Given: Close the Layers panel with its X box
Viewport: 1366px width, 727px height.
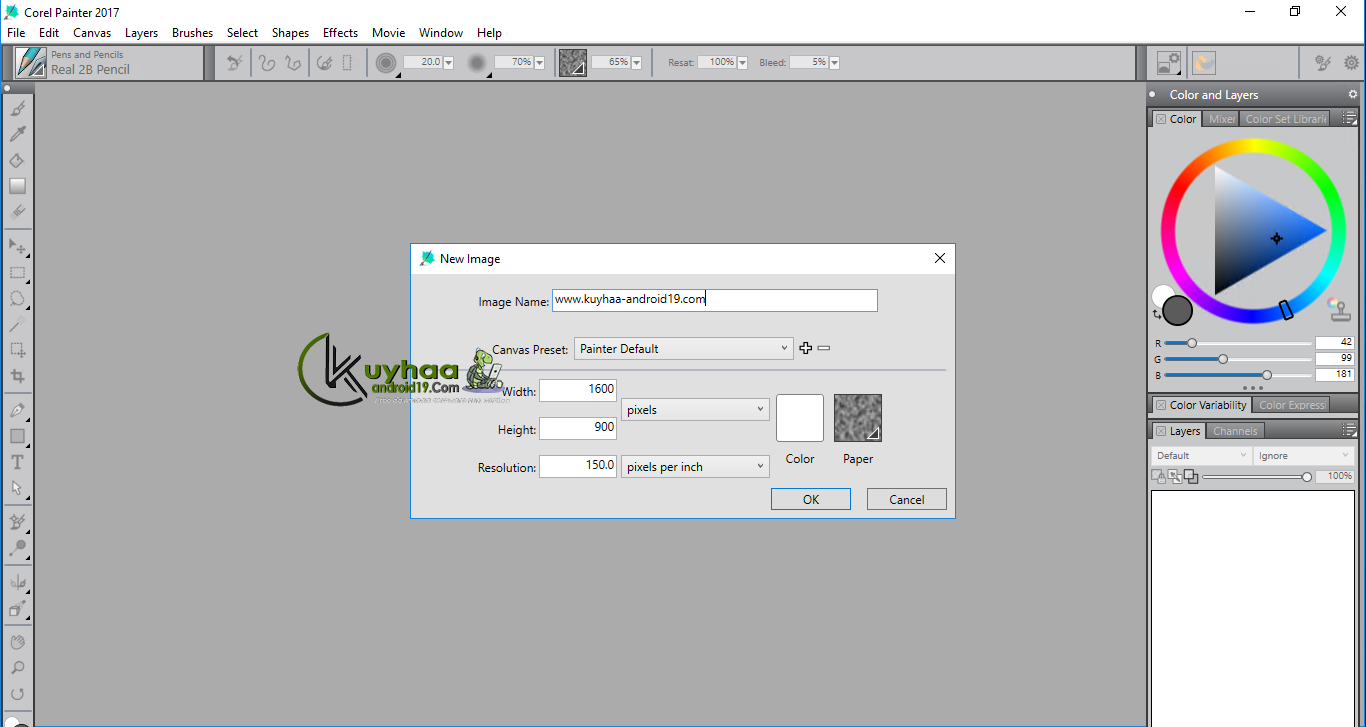Looking at the screenshot, I should pyautogui.click(x=1161, y=431).
